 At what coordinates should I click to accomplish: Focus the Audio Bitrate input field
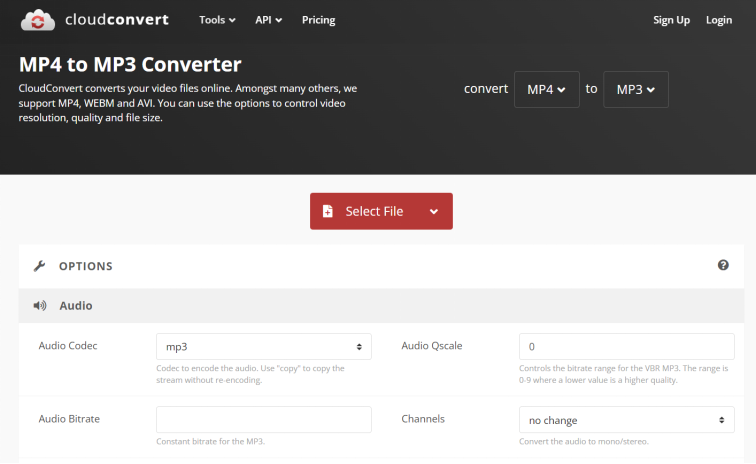tap(264, 420)
